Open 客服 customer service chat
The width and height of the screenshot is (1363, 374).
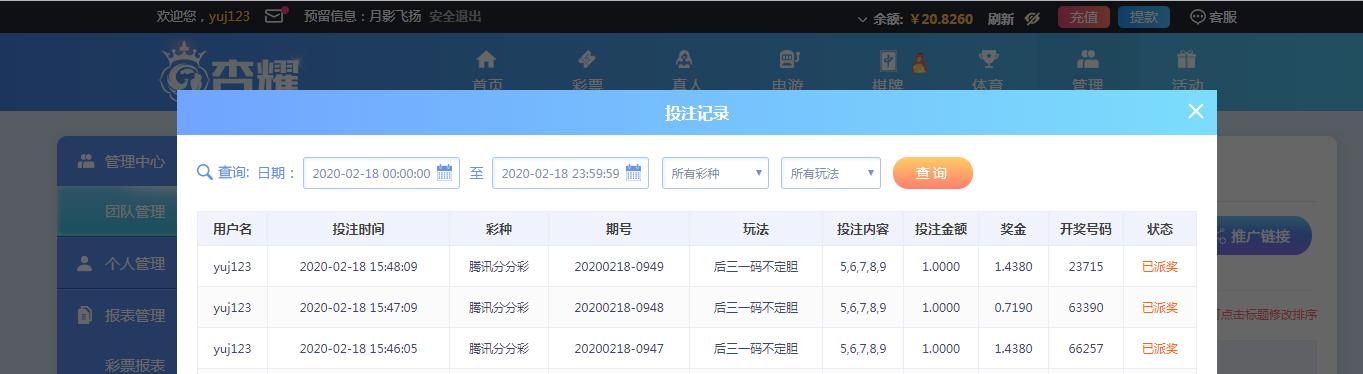(x=1213, y=17)
